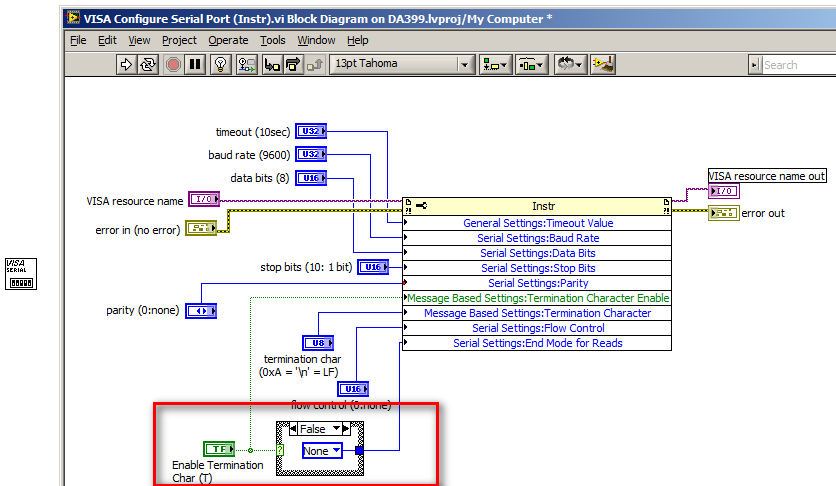The image size is (836, 486).
Task: Click the Serial Settings:Baud Rate property
Action: pyautogui.click(x=539, y=238)
